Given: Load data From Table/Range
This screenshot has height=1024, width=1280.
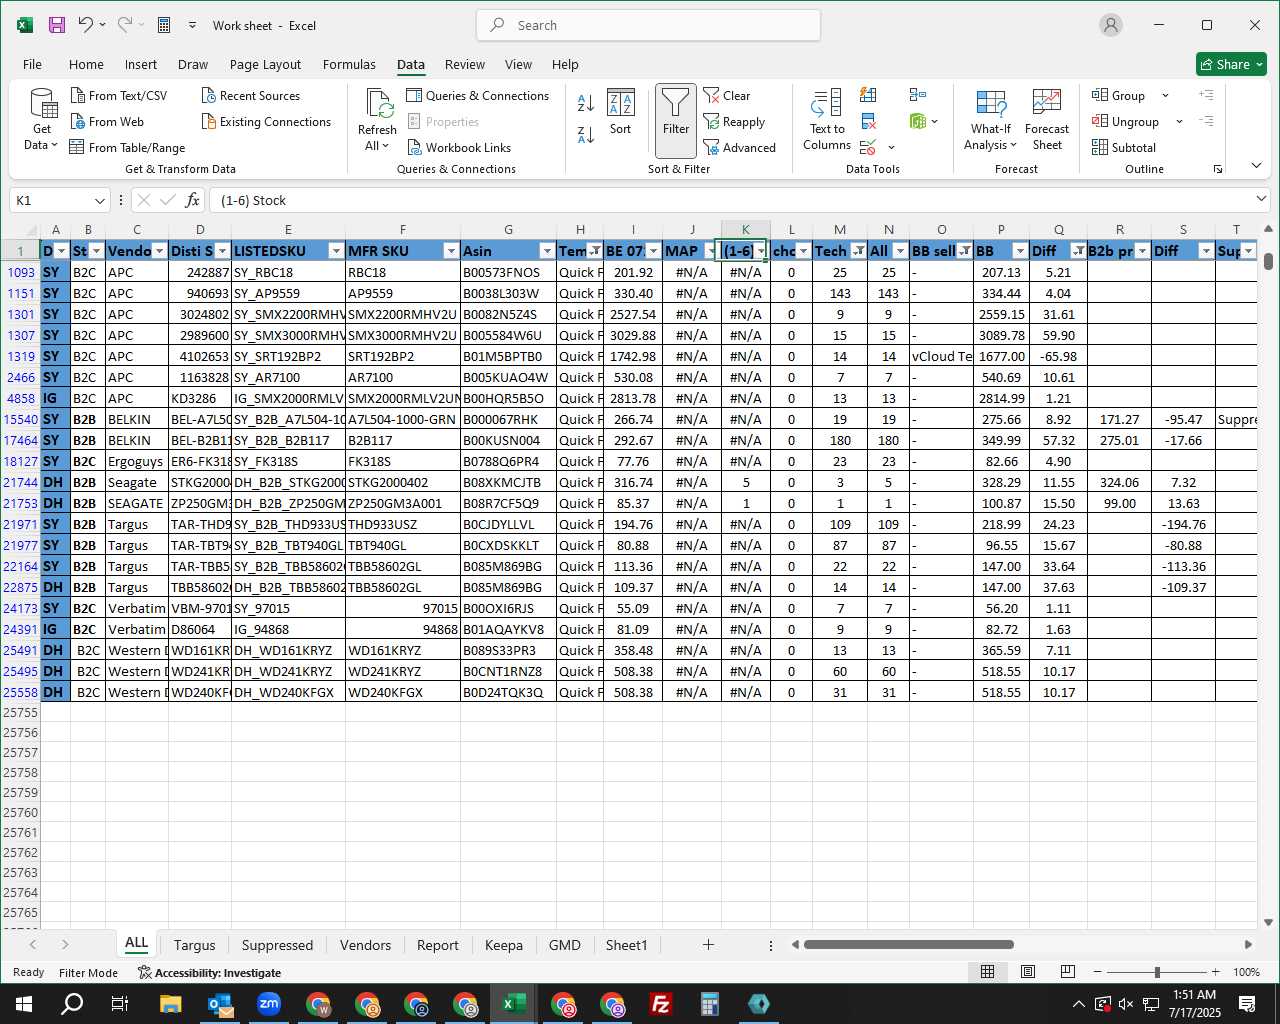Looking at the screenshot, I should [127, 147].
